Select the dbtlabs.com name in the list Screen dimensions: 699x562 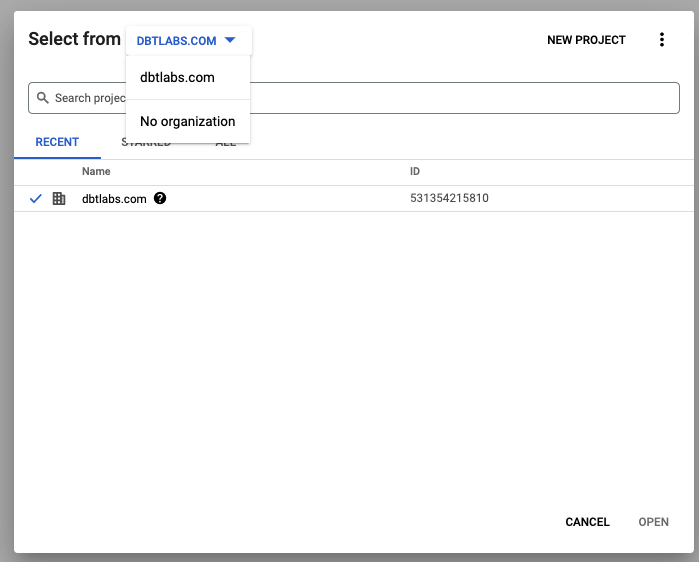pos(114,199)
